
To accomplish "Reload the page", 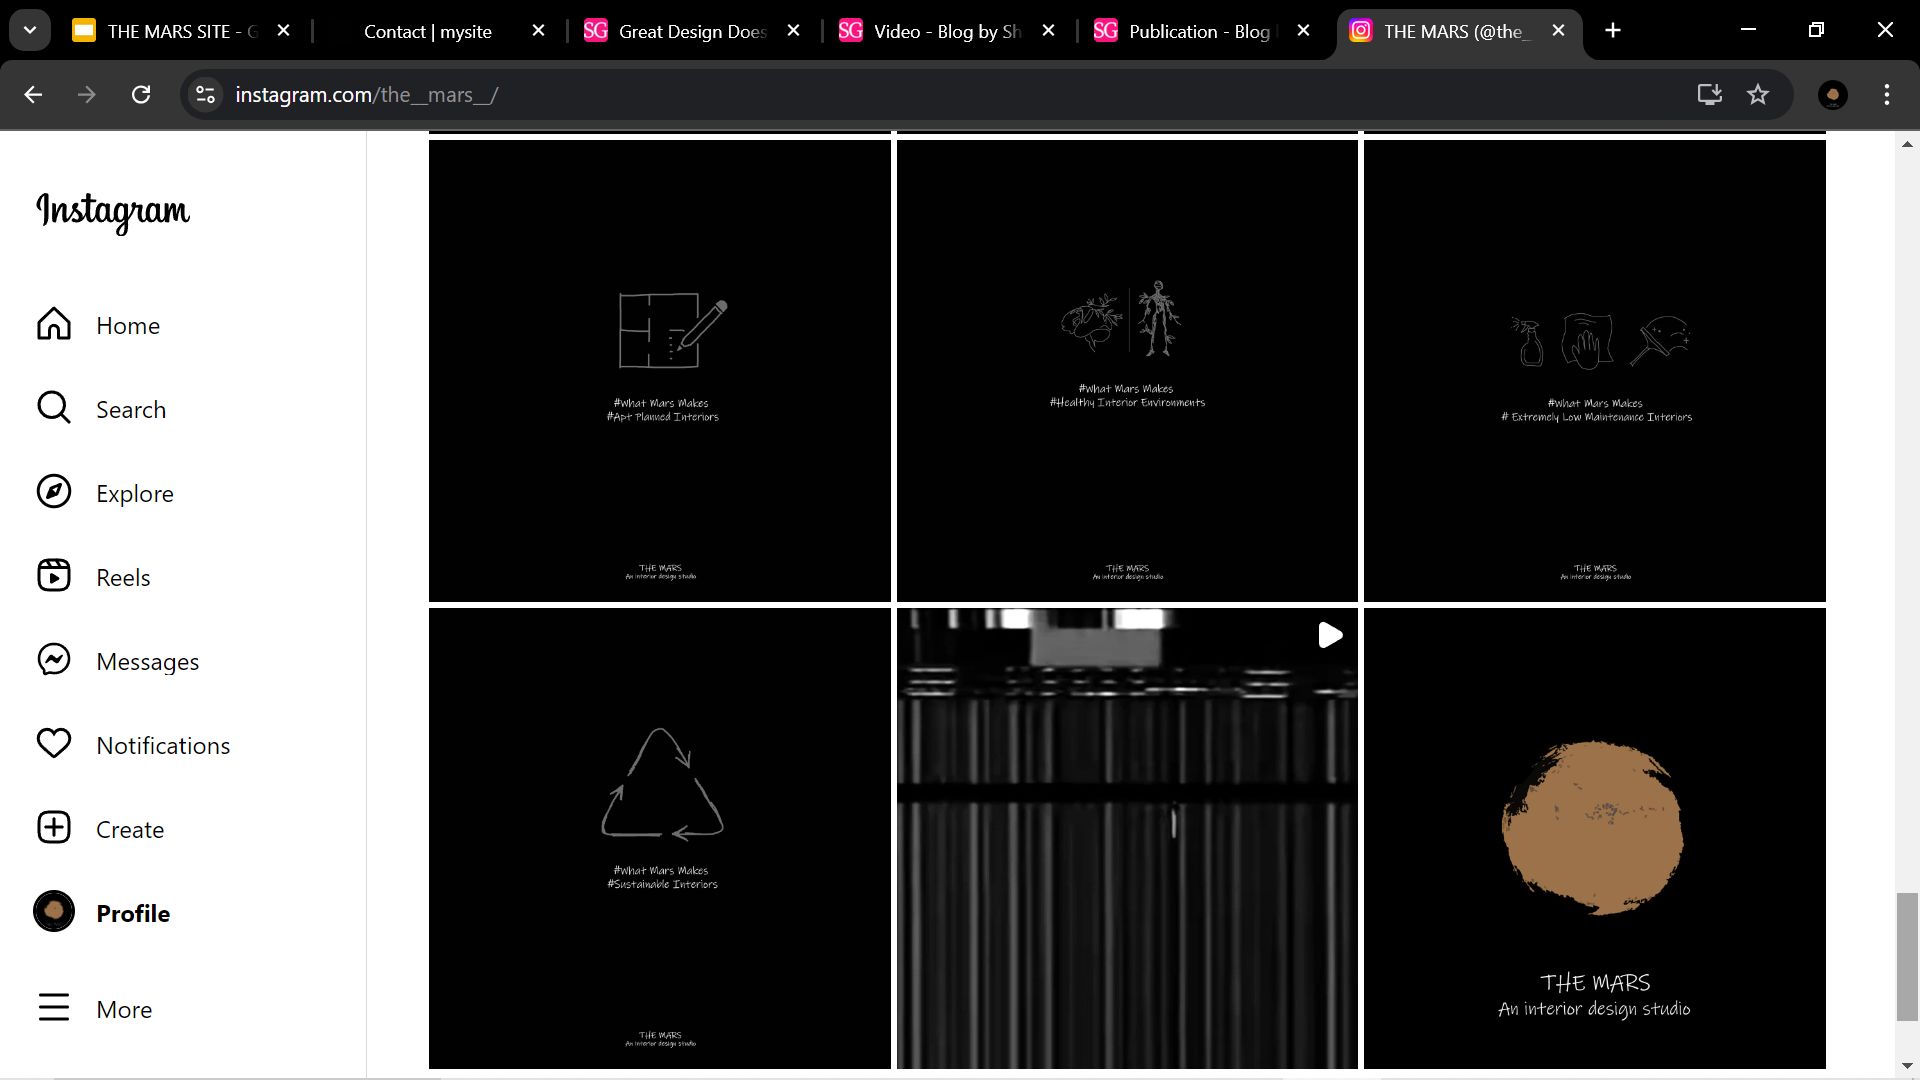I will point(141,95).
